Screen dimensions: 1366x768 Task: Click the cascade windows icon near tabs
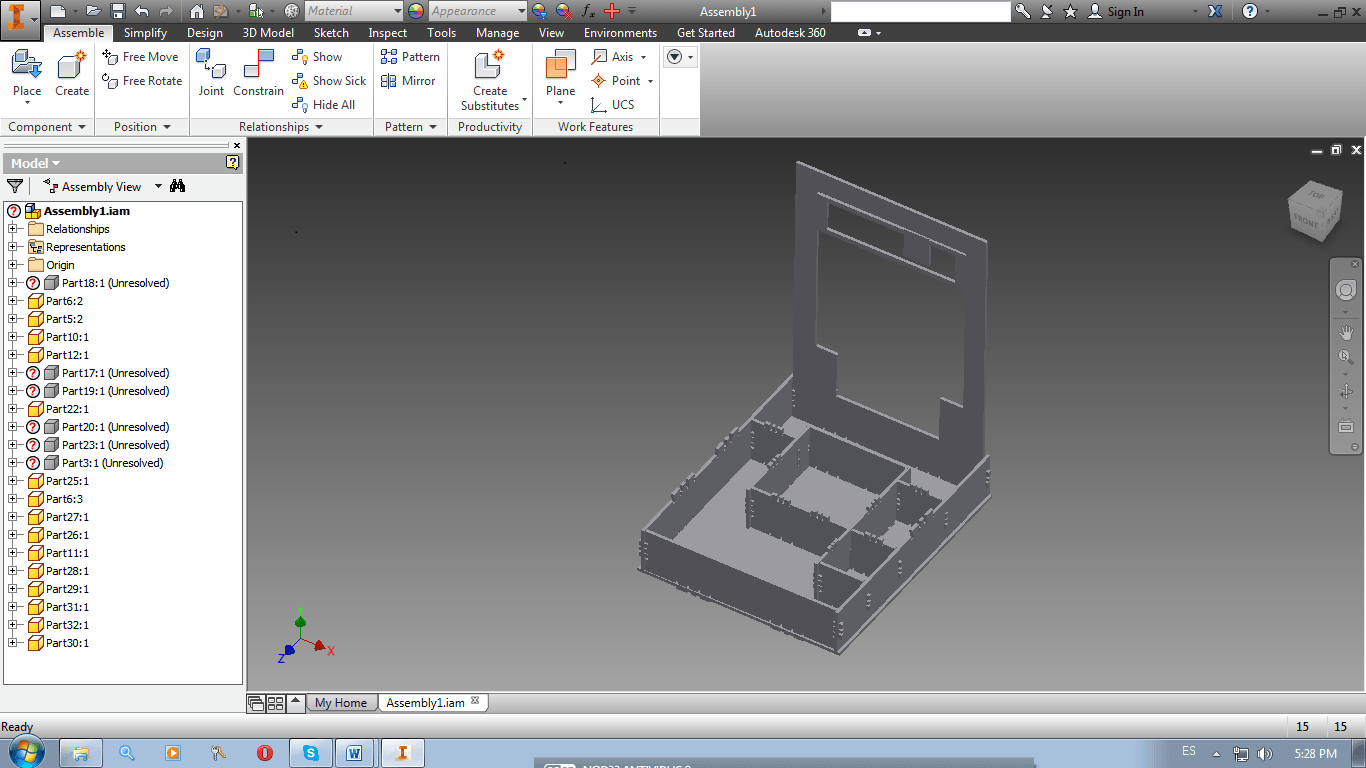(x=256, y=703)
